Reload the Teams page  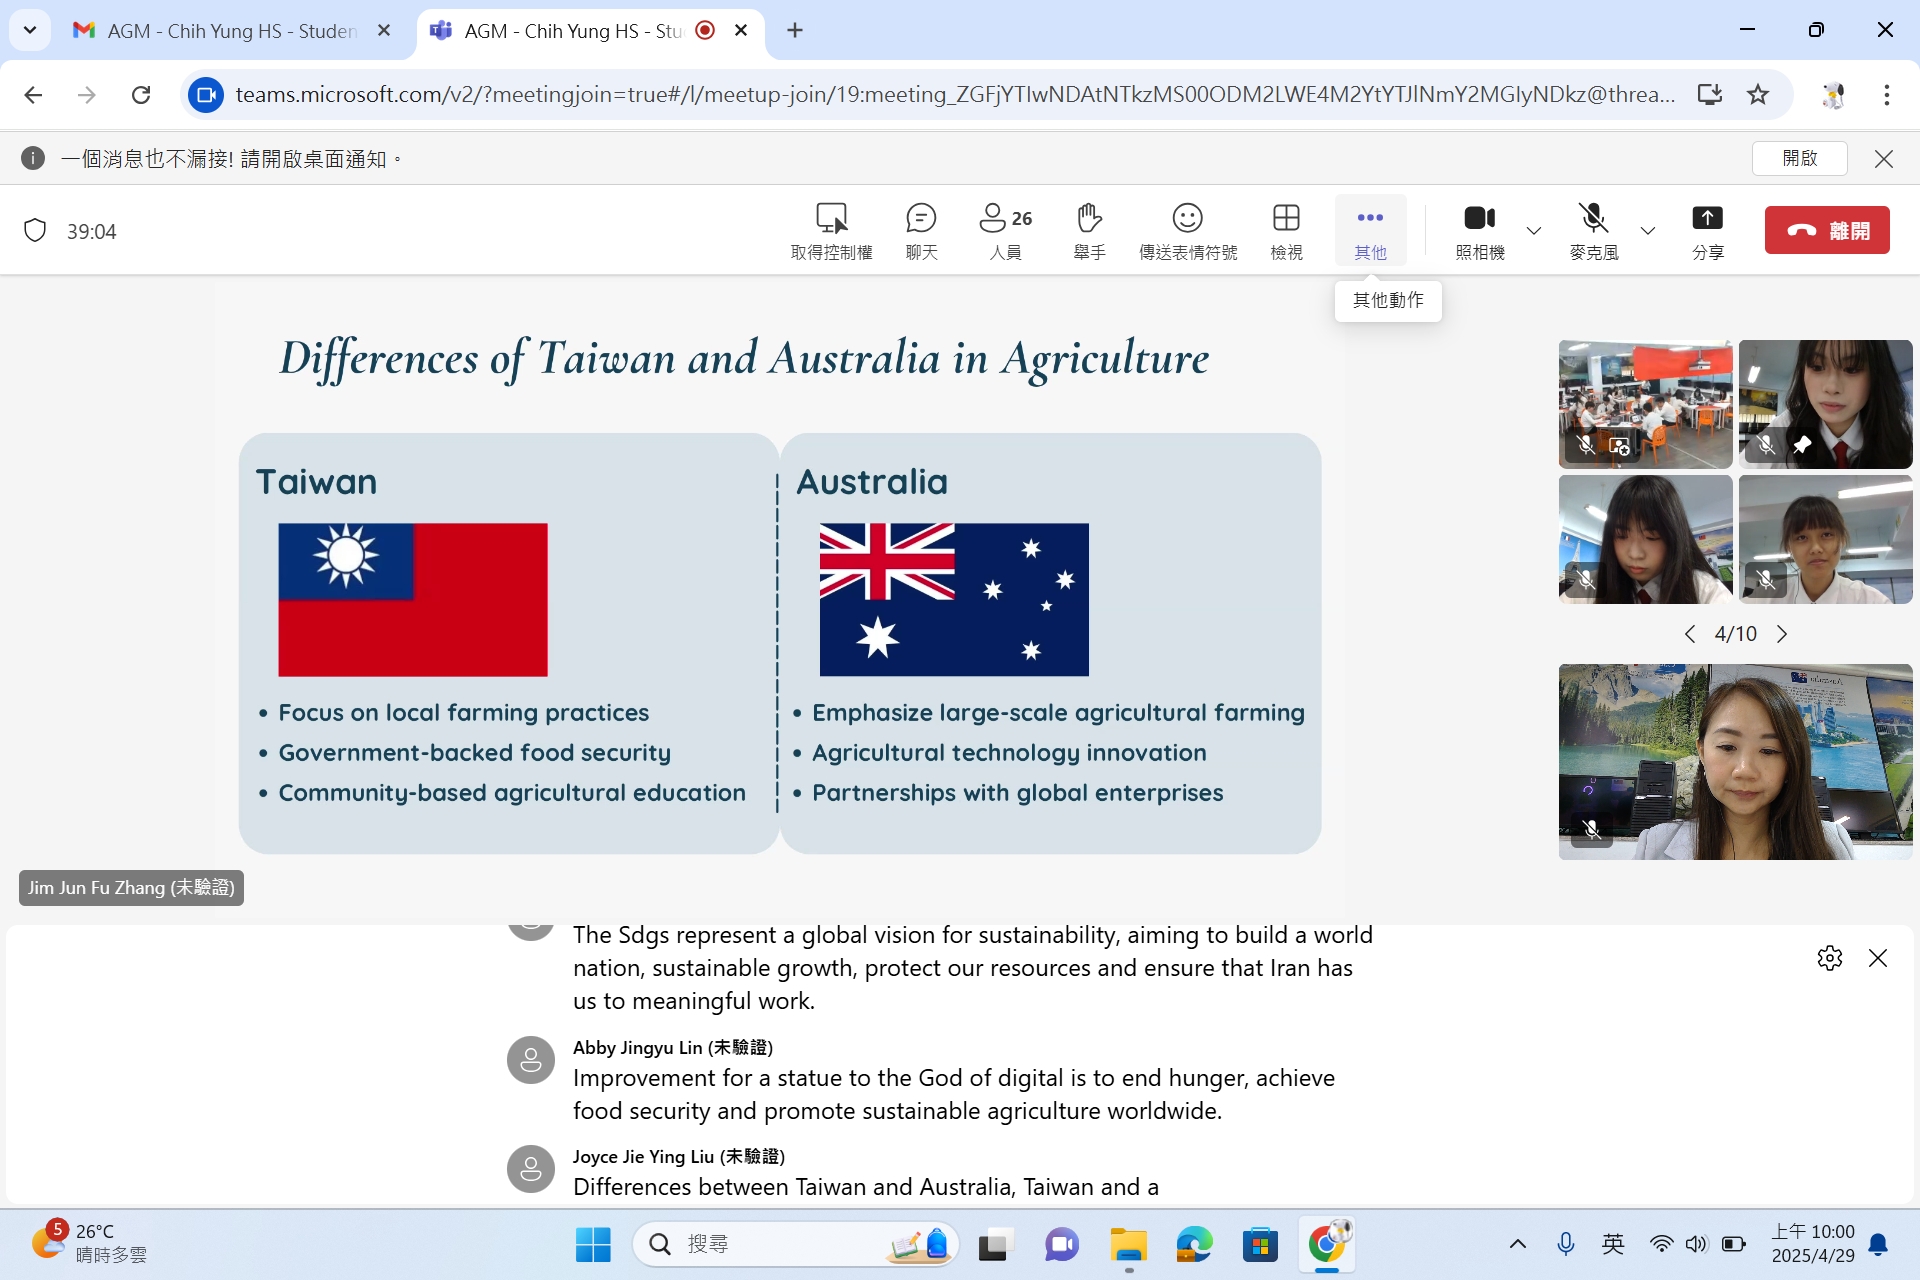(x=141, y=95)
